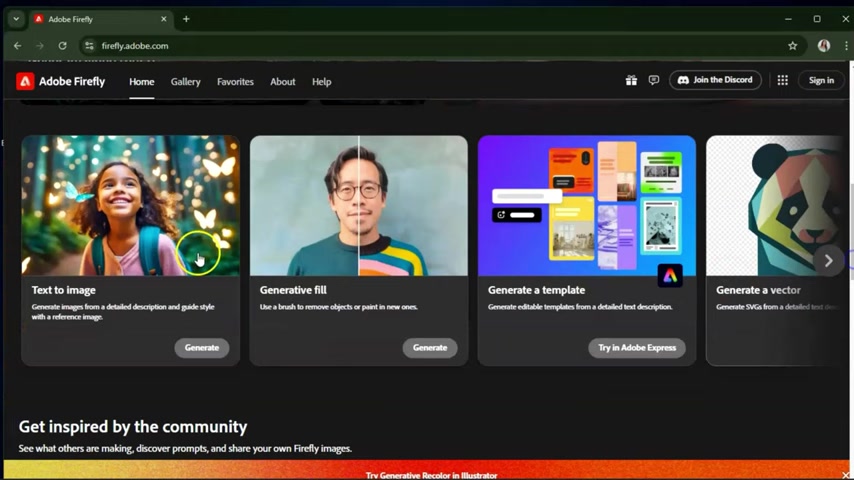The height and width of the screenshot is (480, 854).
Task: Click the Adobe Firefly logo icon
Action: [x=25, y=81]
